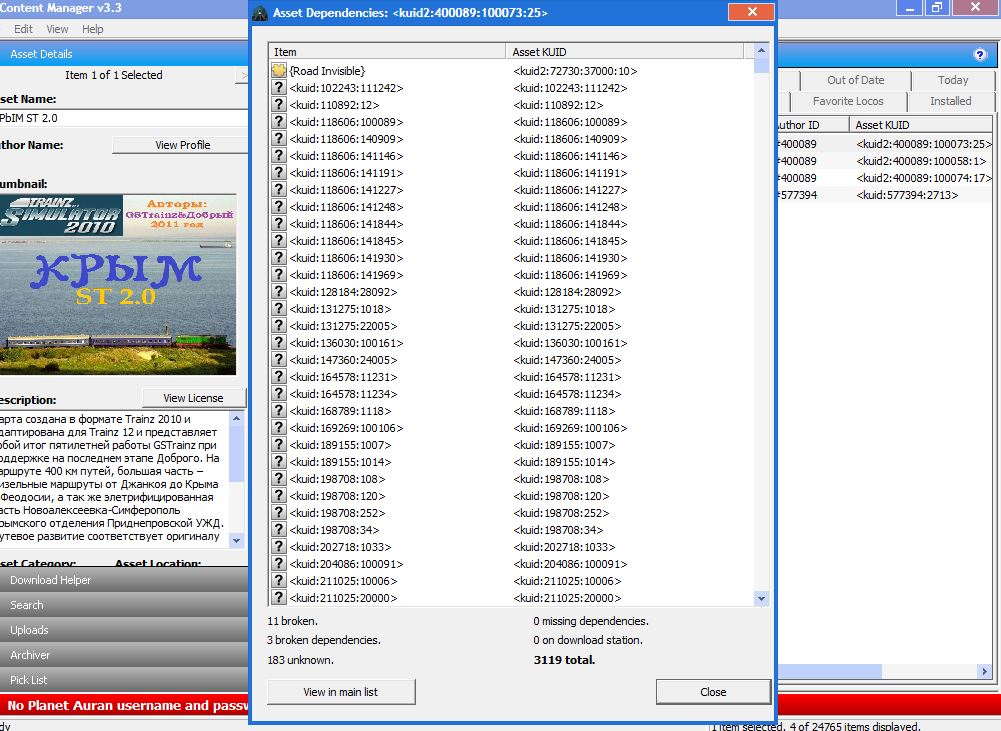
Task: Click Close button in Asset Dependencies dialog
Action: 713,691
